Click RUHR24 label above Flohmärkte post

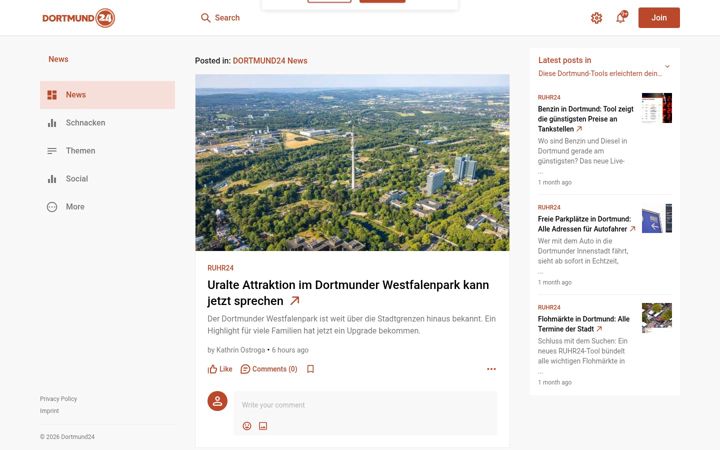[x=549, y=308]
